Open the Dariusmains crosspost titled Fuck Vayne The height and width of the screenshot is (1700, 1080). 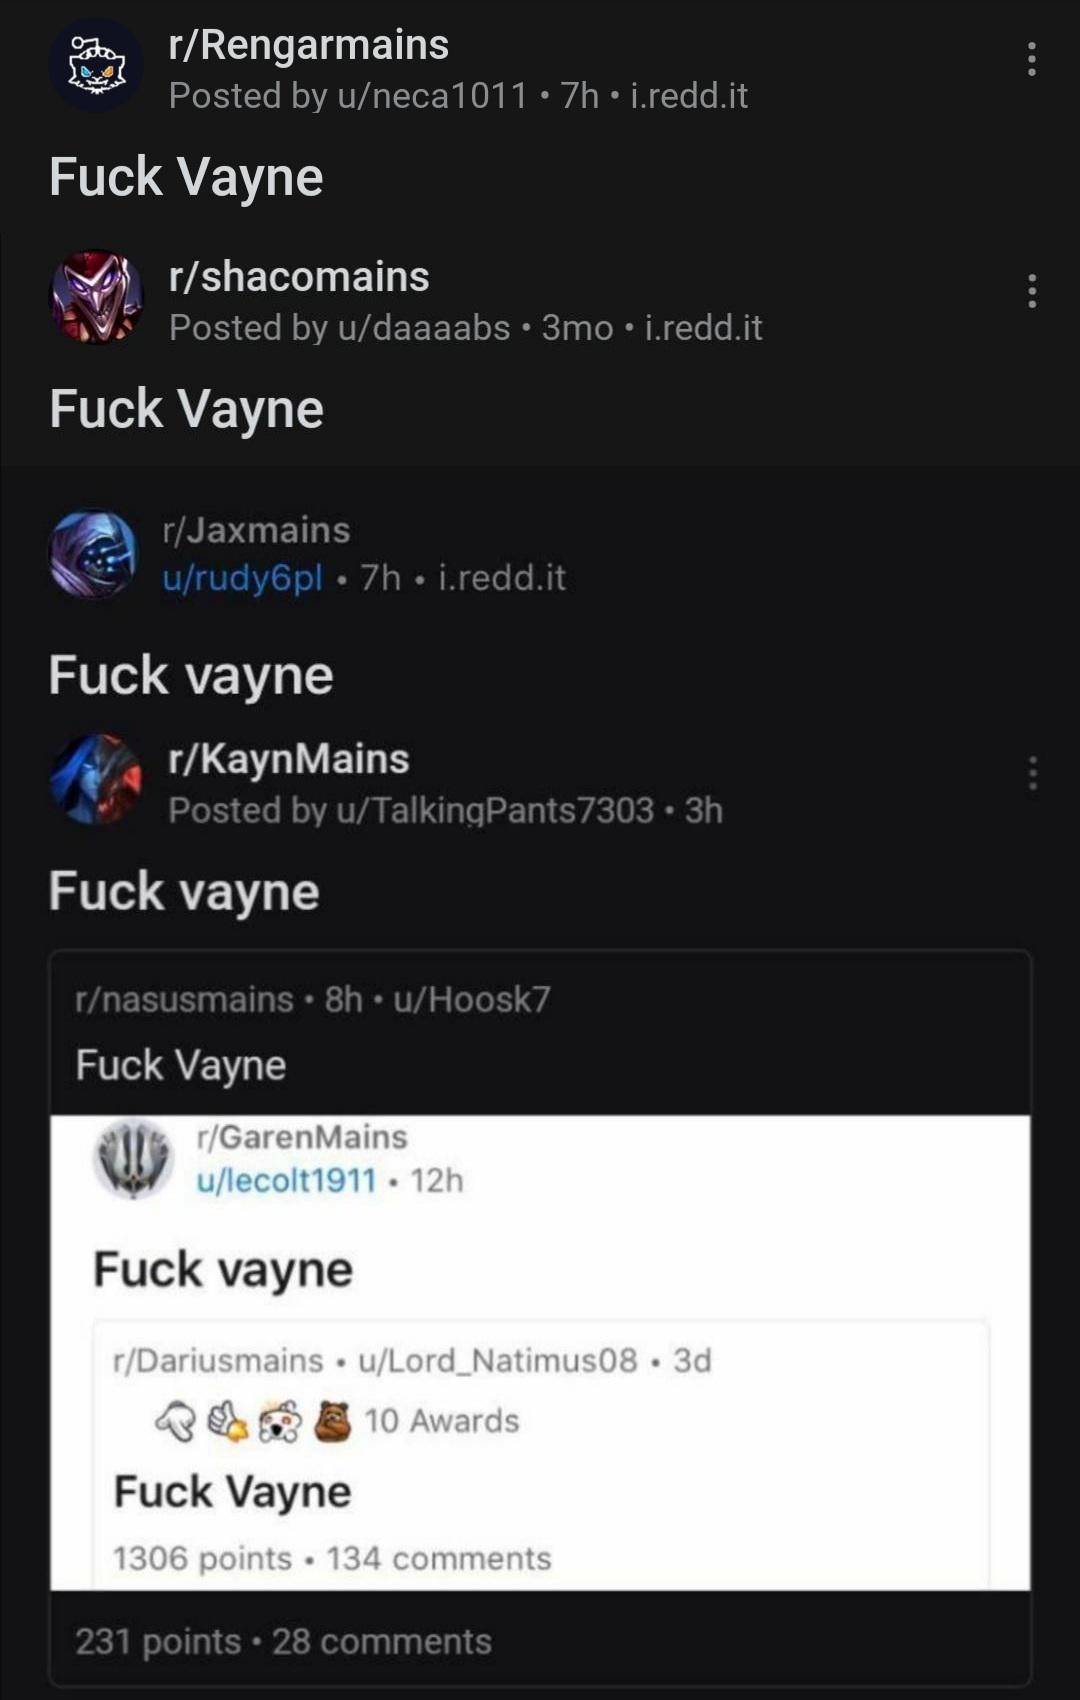point(232,1491)
